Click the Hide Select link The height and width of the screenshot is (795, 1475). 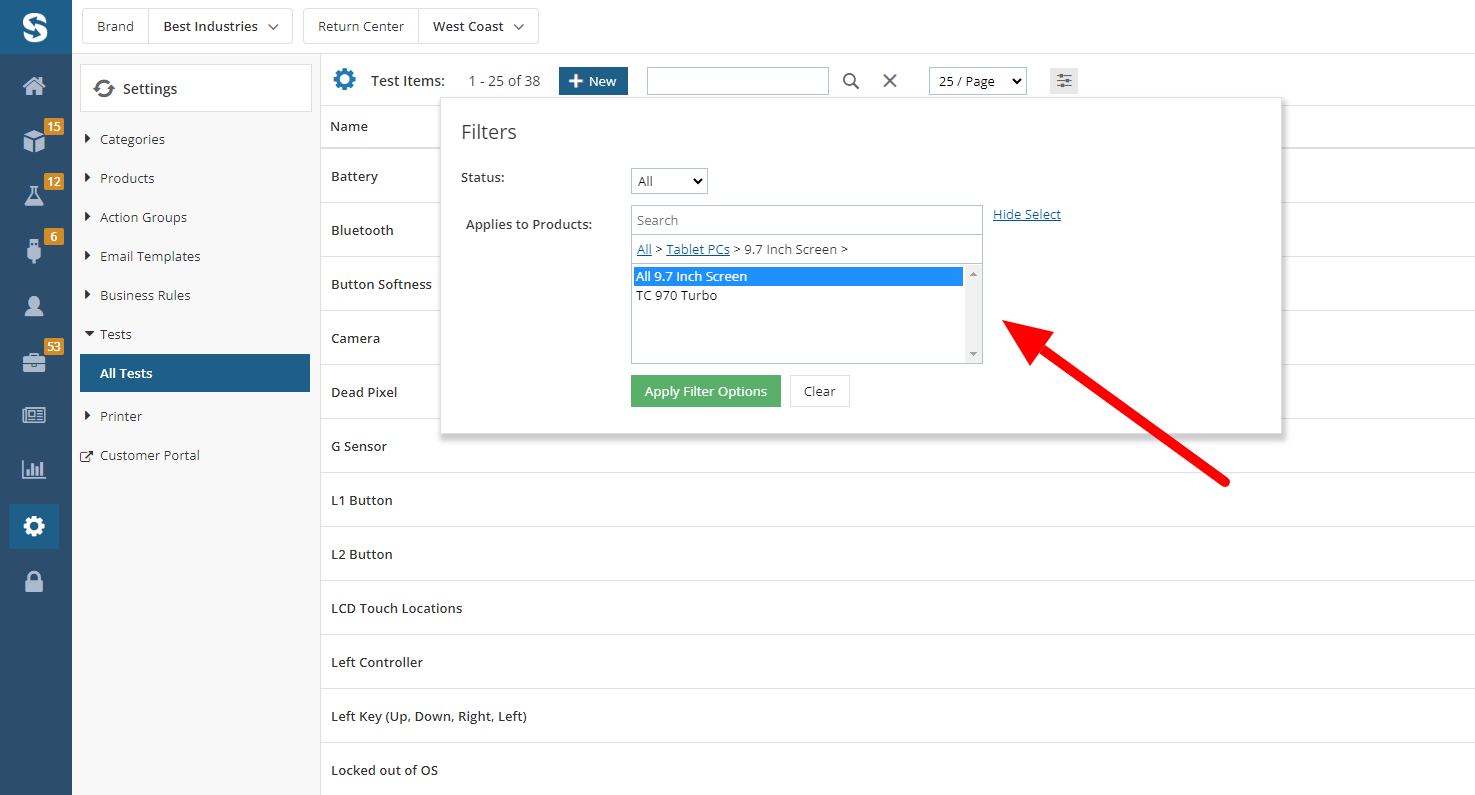tap(1026, 214)
